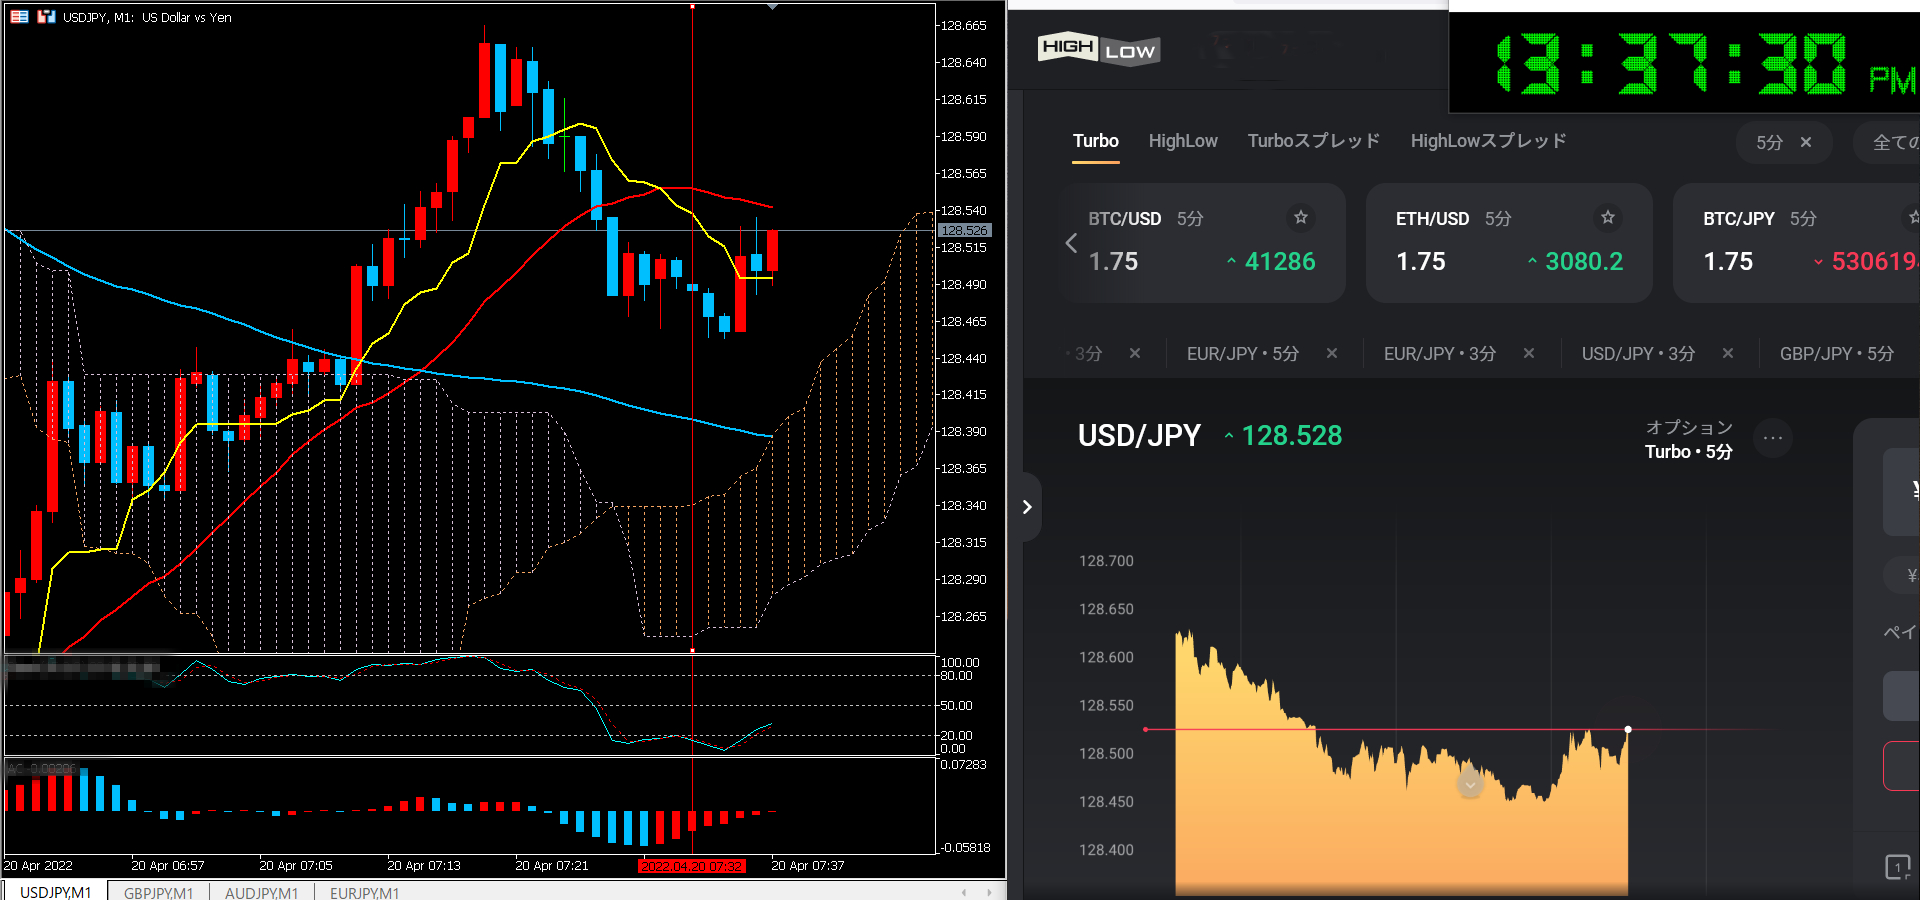Viewport: 1920px width, 900px height.
Task: Expand the side panel with the arrow handle
Action: (x=1027, y=507)
